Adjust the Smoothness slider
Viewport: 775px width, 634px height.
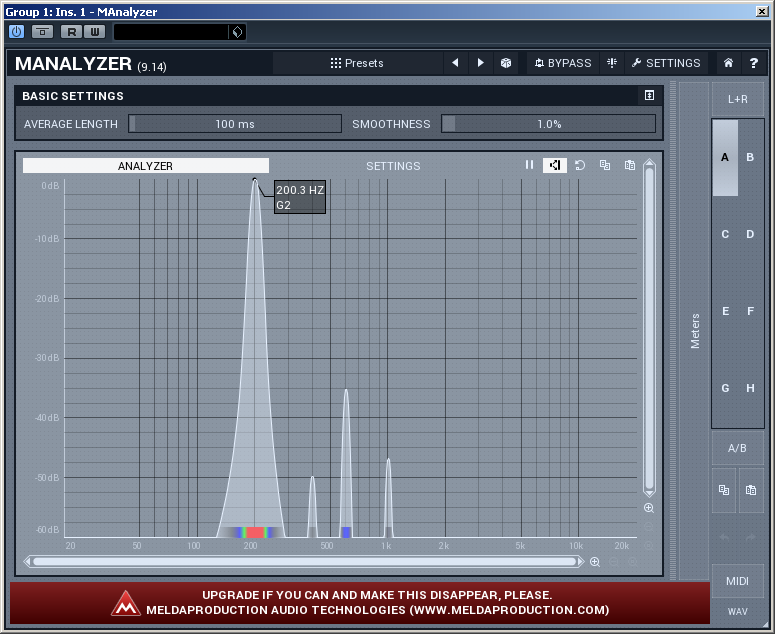549,124
